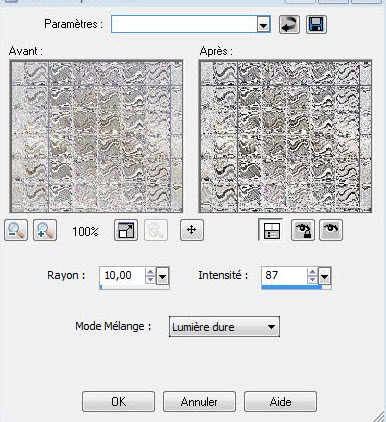The height and width of the screenshot is (422, 386).
Task: Click the blue Intensité slider bar
Action: (x=292, y=287)
